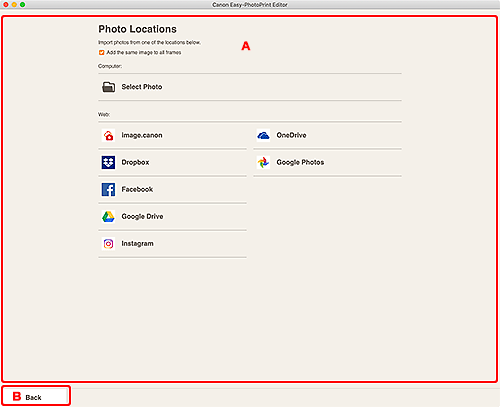Select the Facebook text entry
The height and width of the screenshot is (407, 500).
(137, 189)
